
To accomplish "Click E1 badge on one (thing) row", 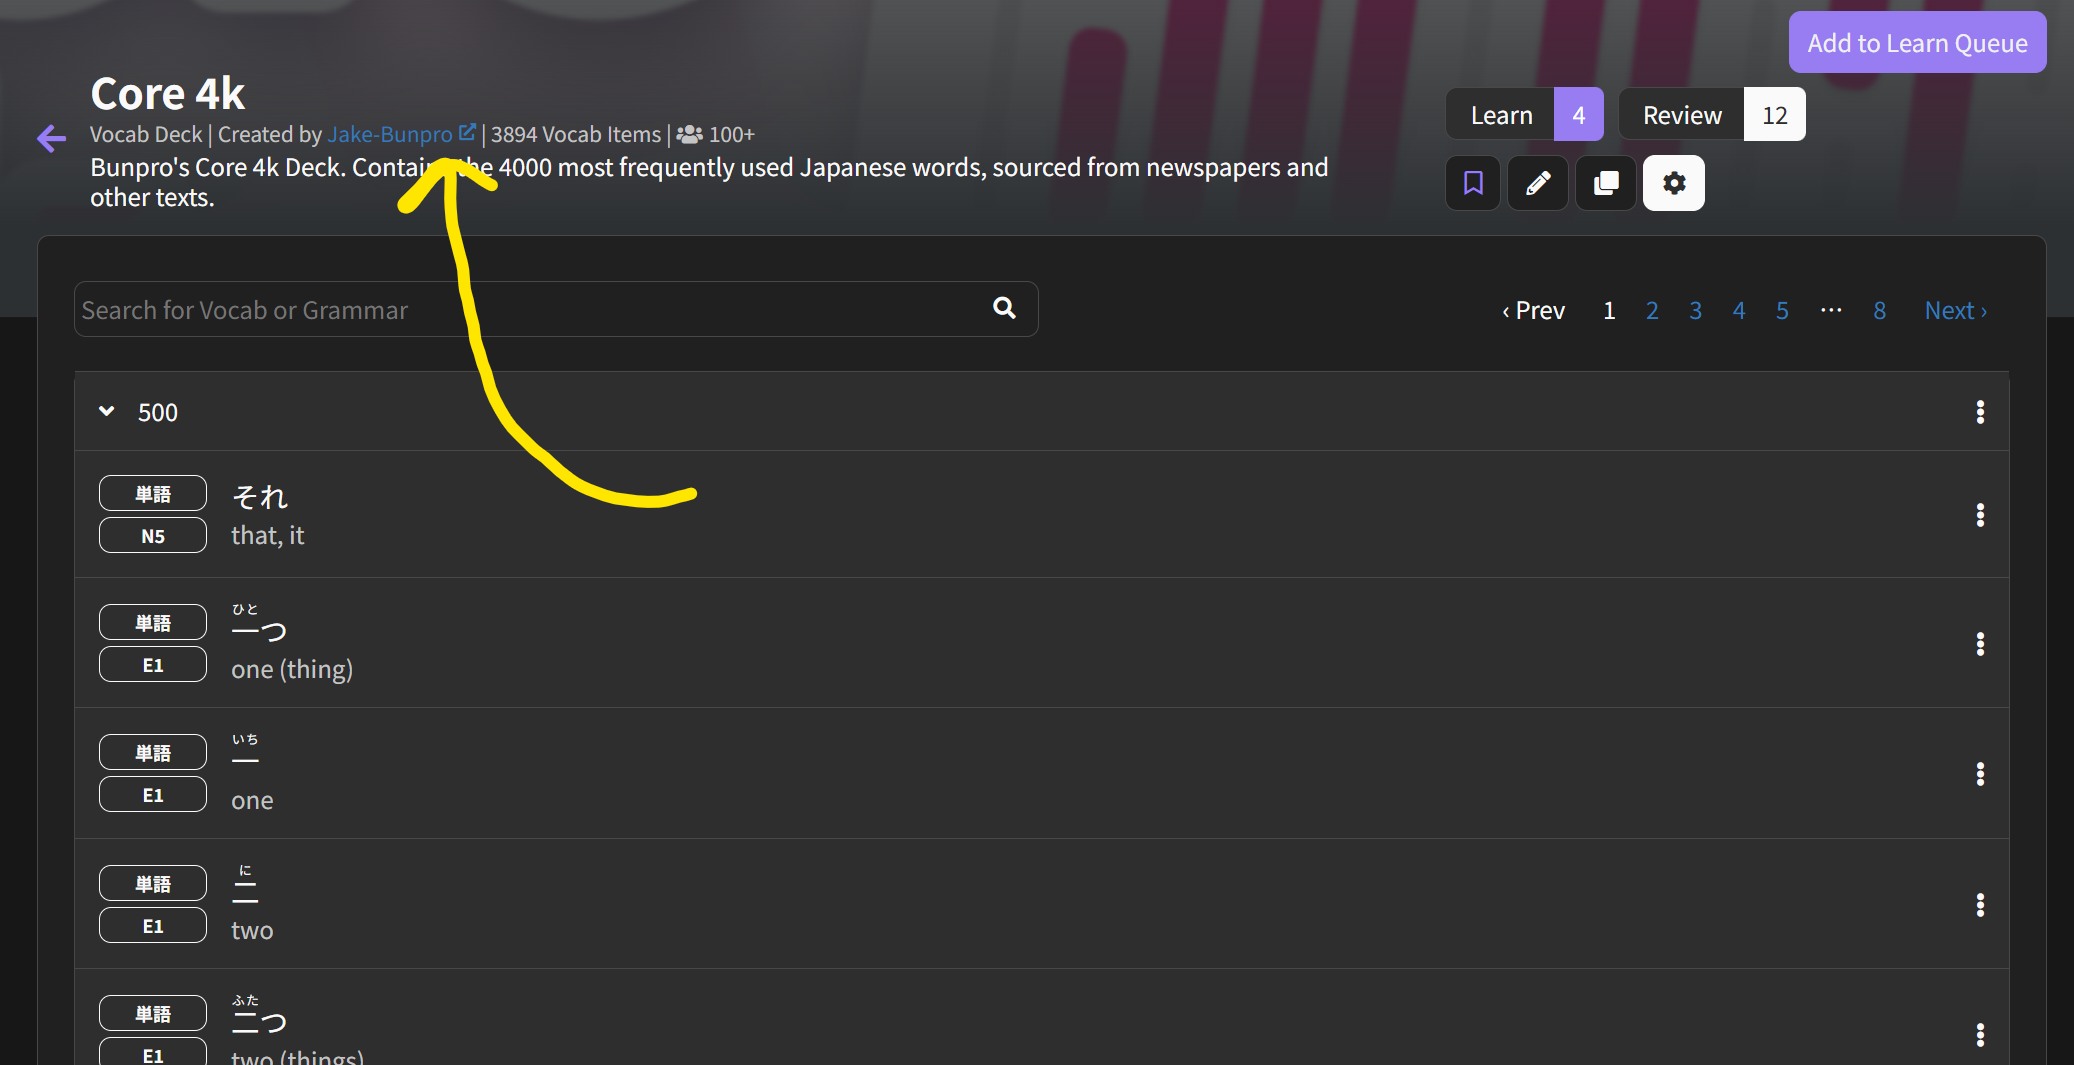I will [153, 664].
